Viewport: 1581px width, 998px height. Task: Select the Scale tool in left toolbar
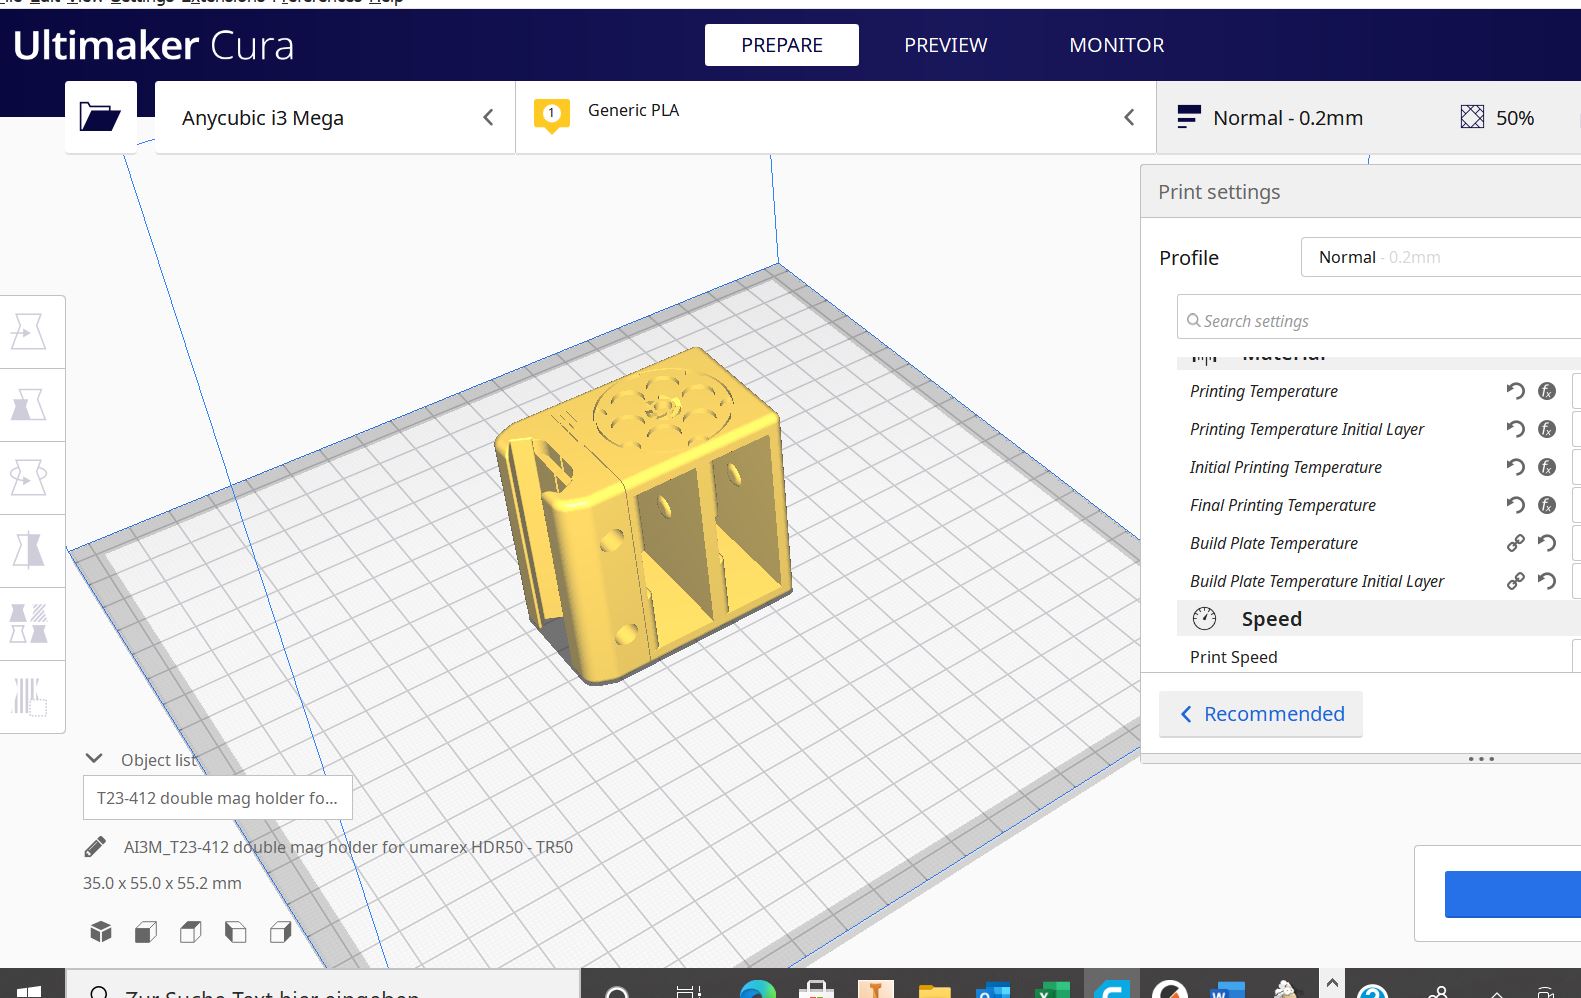pos(29,405)
